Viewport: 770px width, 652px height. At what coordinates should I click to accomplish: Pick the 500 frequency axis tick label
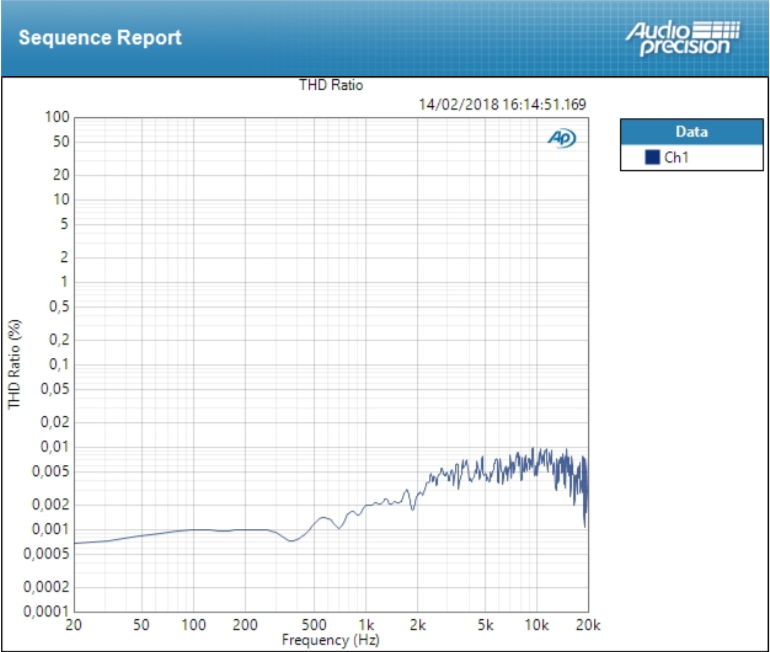pos(314,626)
